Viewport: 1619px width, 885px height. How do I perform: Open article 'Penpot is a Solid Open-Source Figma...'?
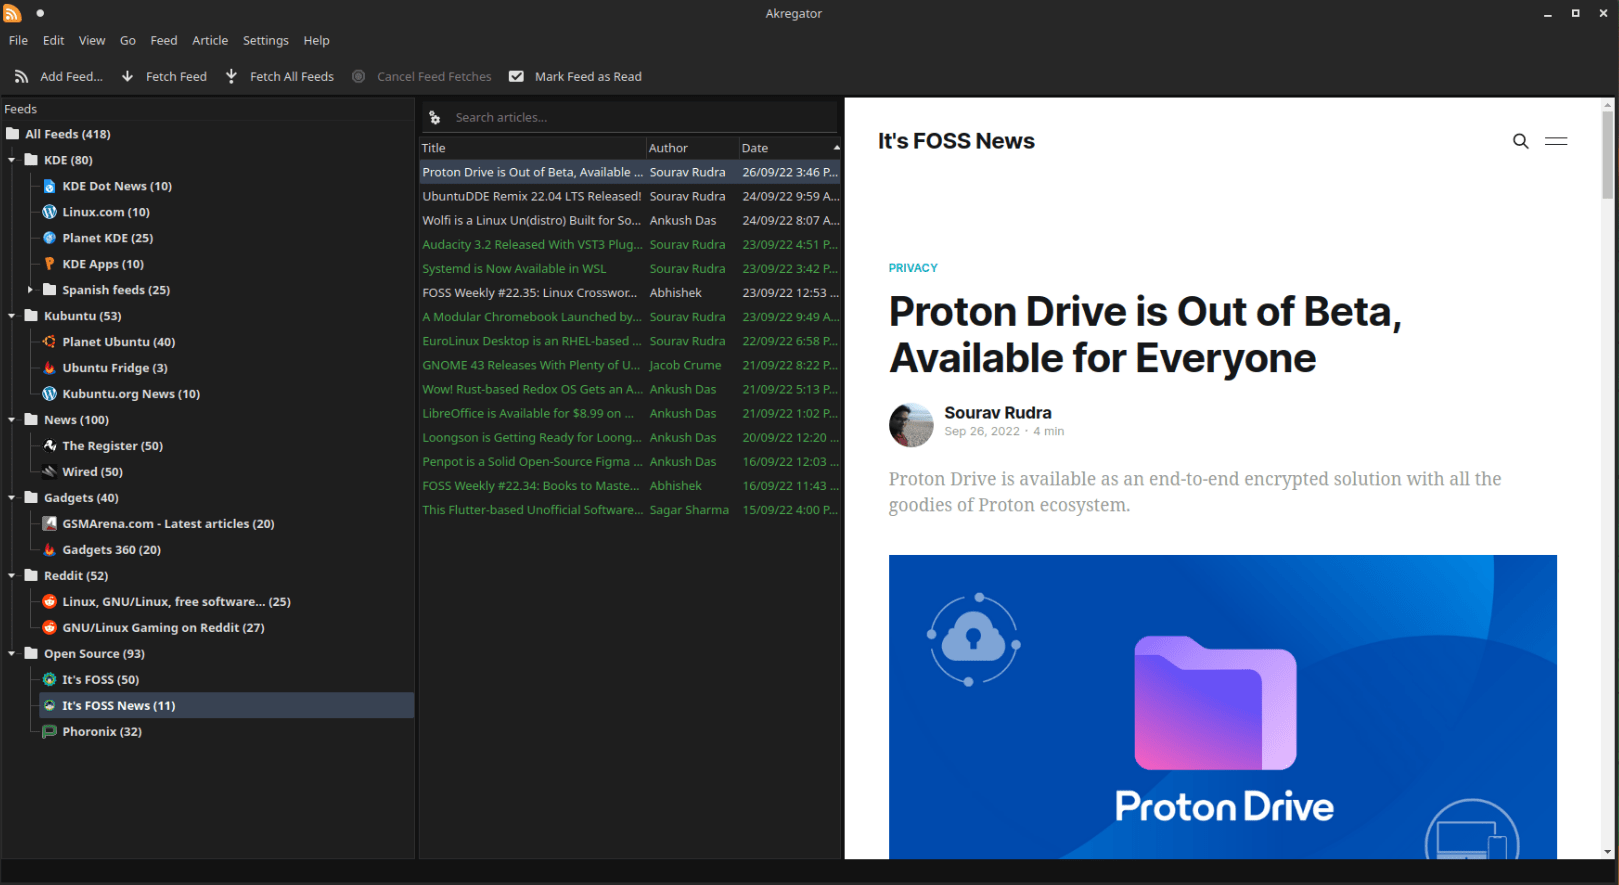[630, 462]
